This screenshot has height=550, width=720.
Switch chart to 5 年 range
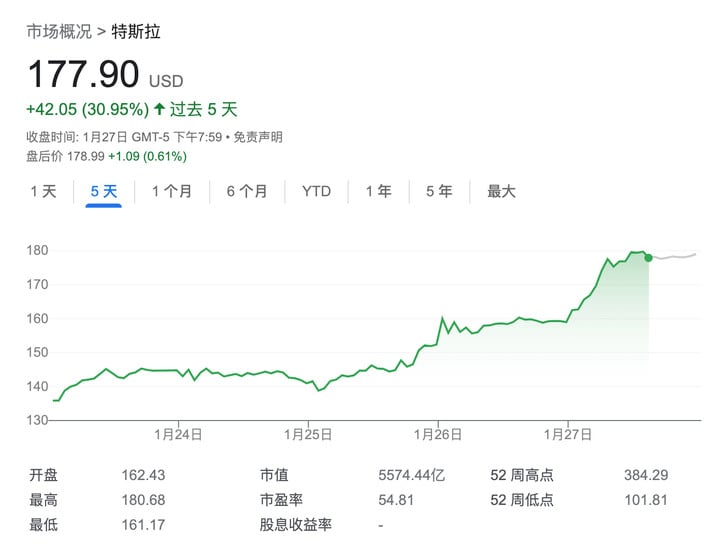point(439,191)
